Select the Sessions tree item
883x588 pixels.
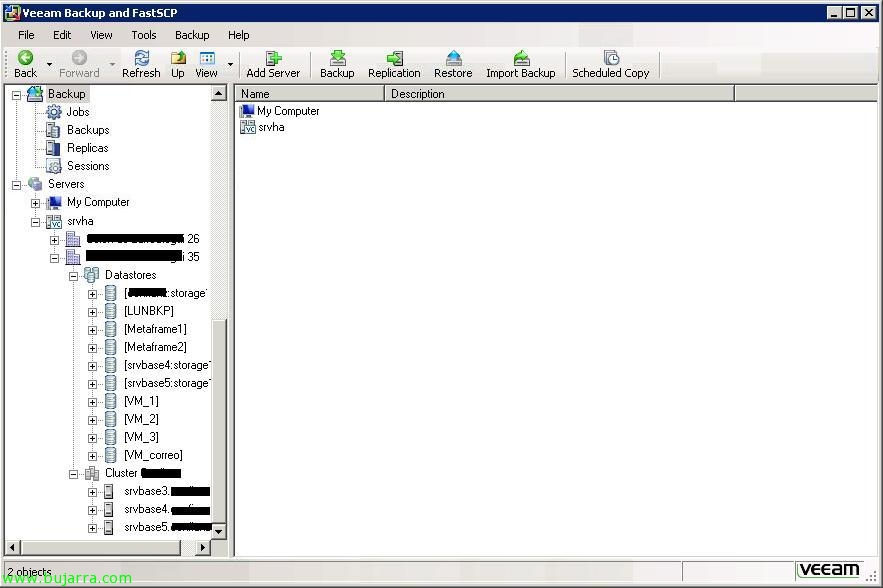[88, 166]
